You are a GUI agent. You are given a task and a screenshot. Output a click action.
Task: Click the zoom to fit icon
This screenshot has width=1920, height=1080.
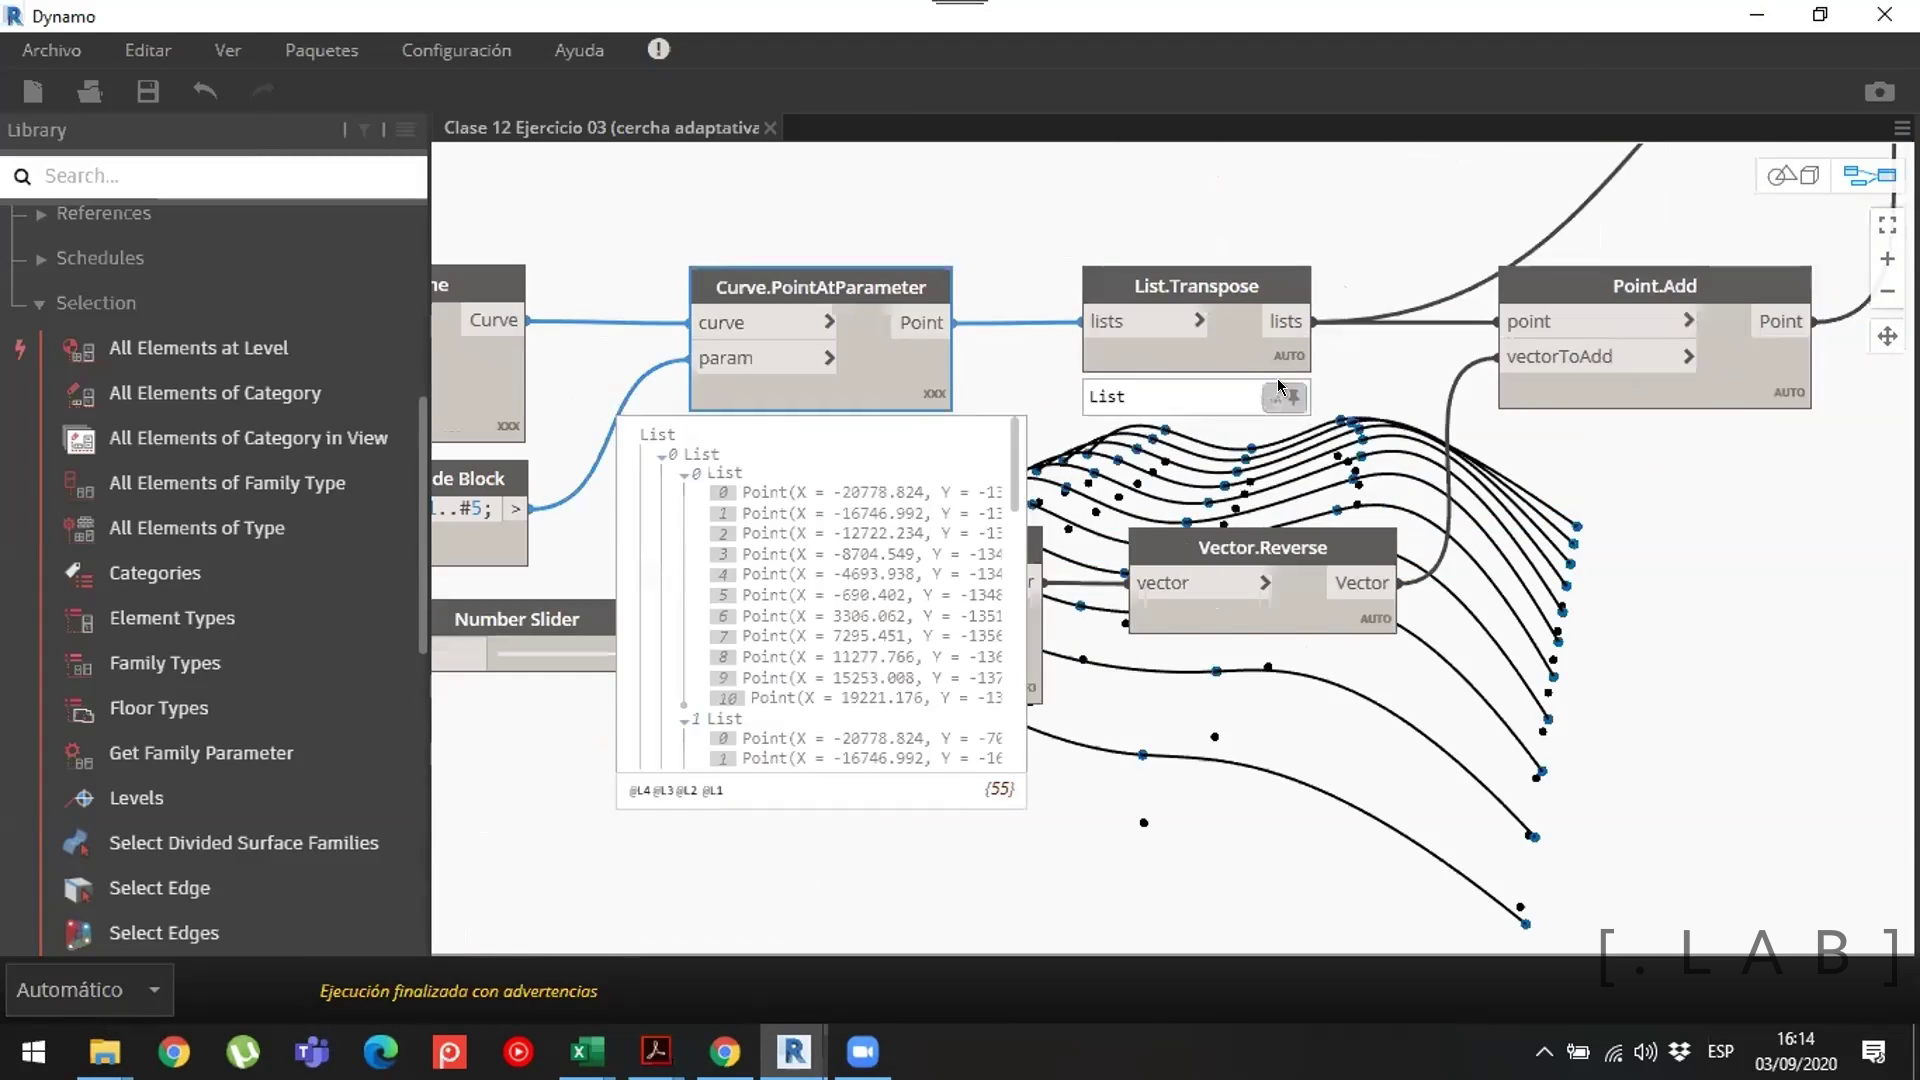point(1887,226)
